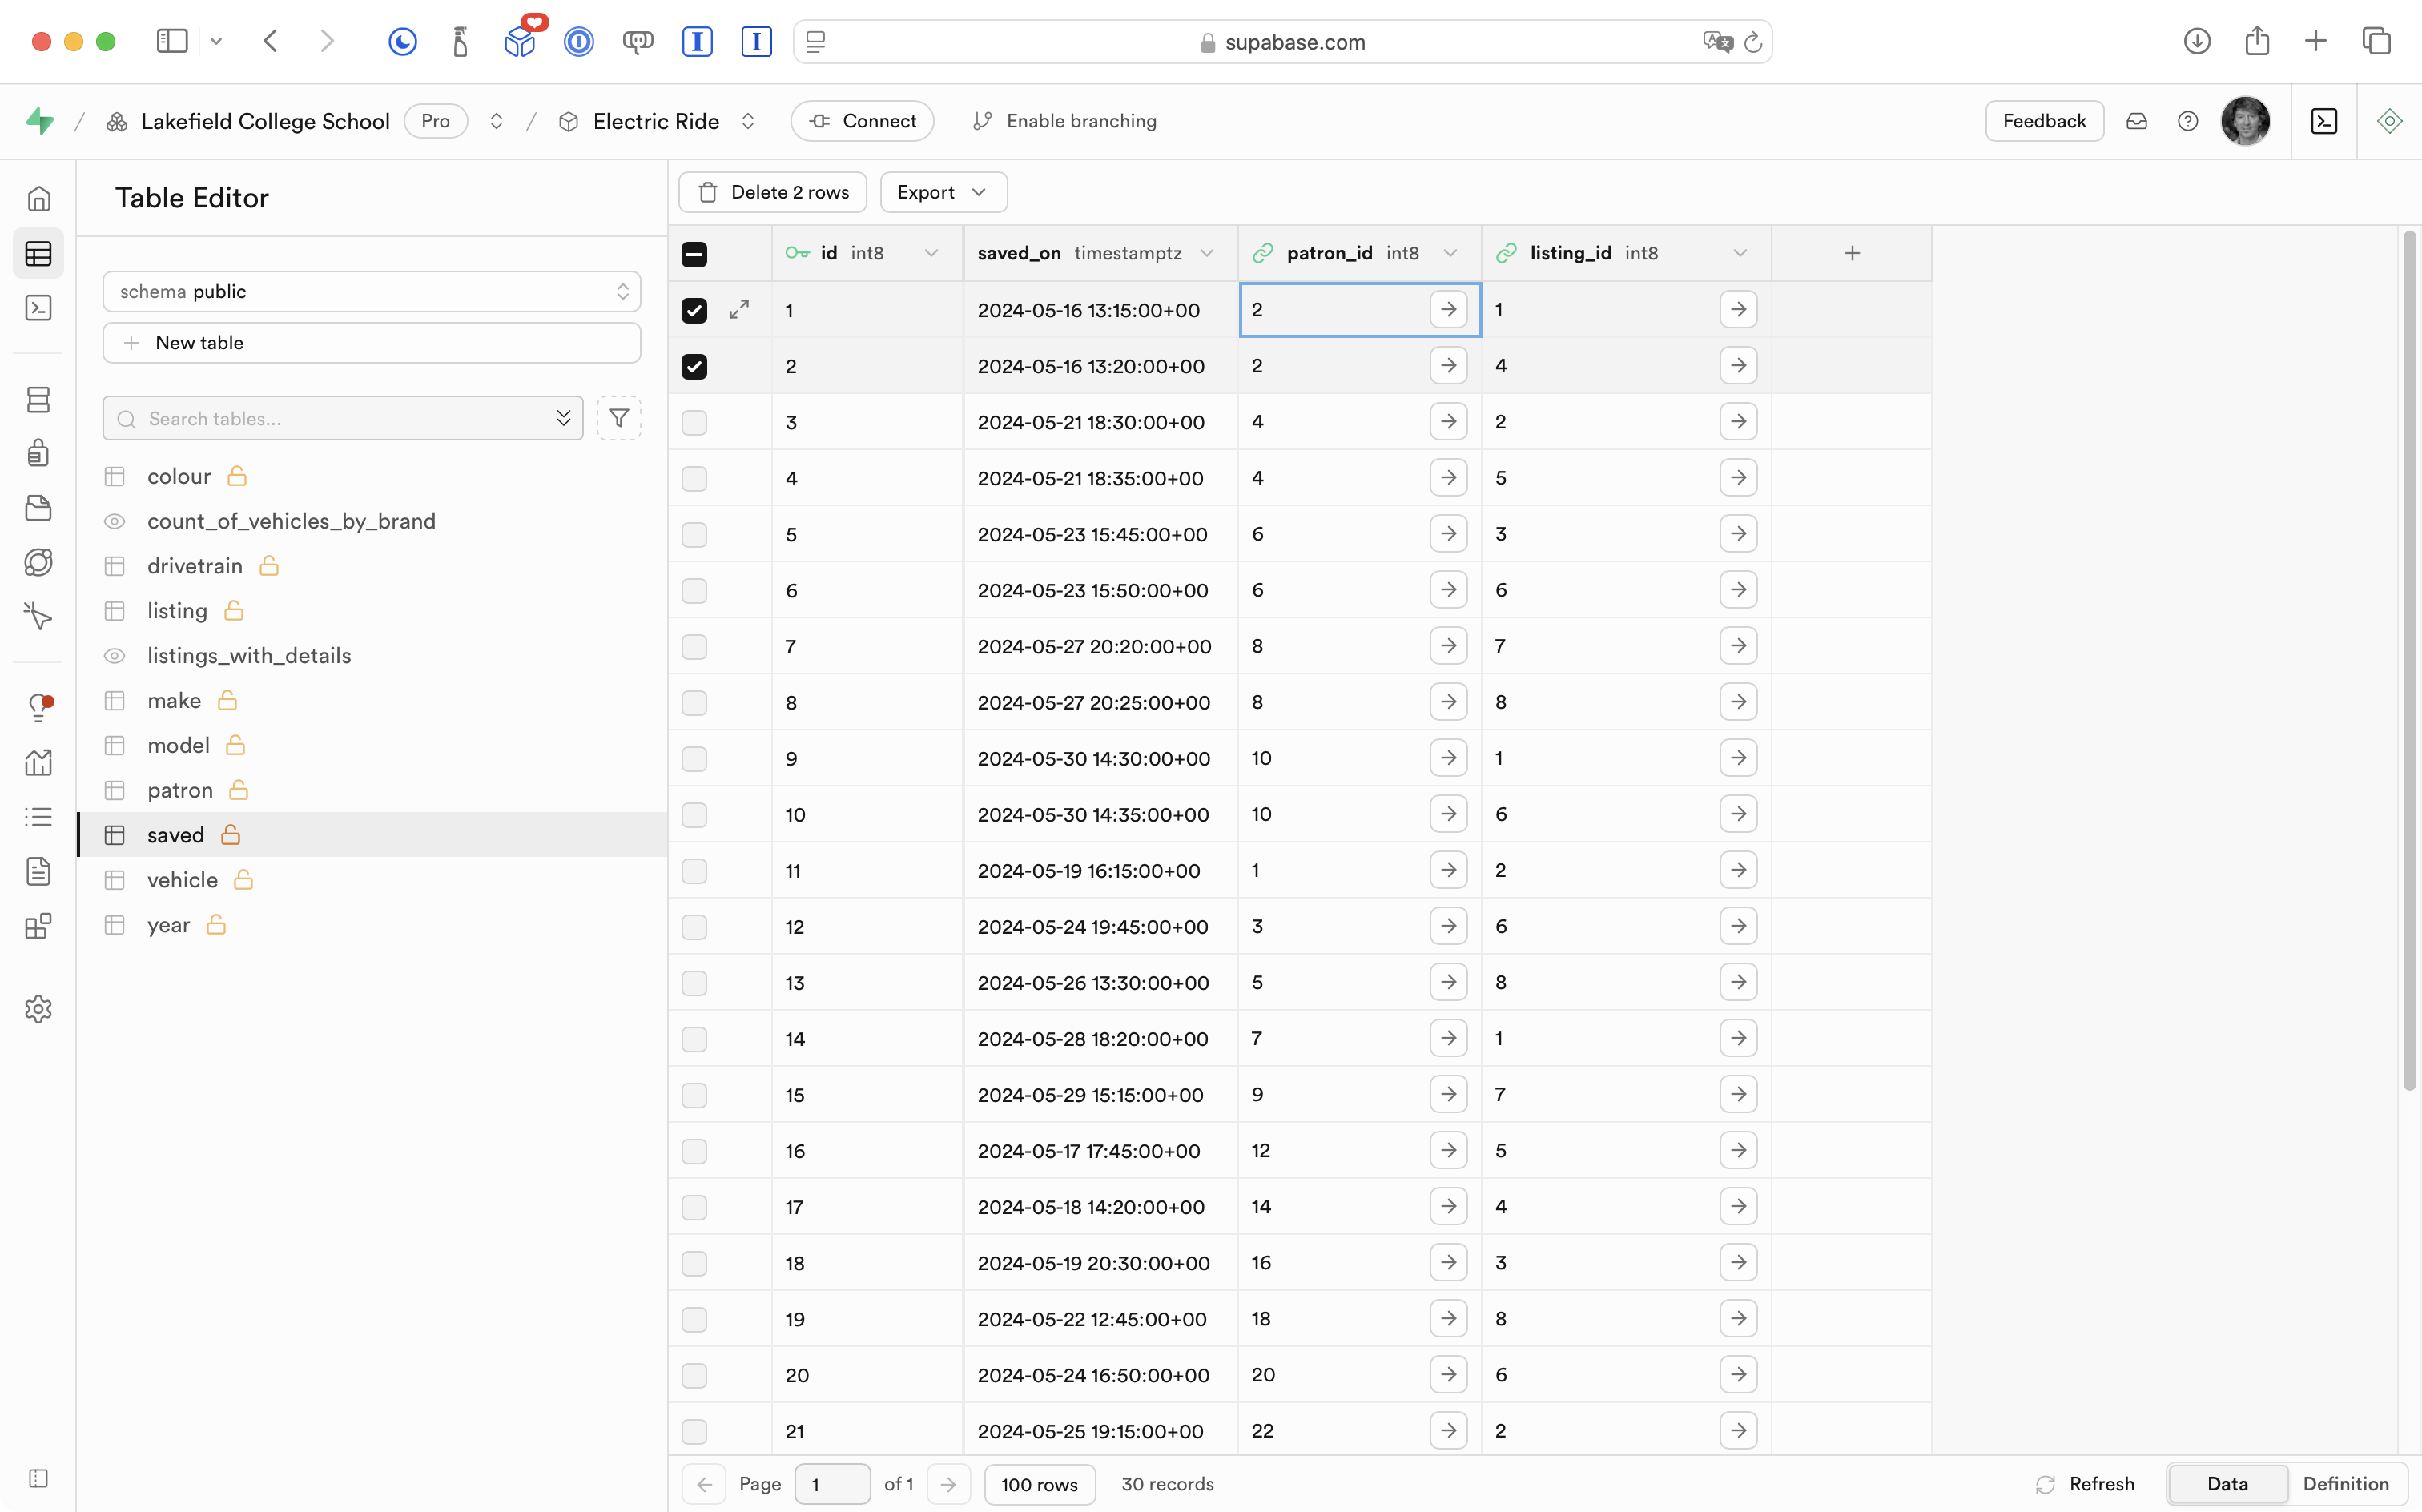Toggle the header select-all checkbox
2422x1512 pixels.
[694, 254]
